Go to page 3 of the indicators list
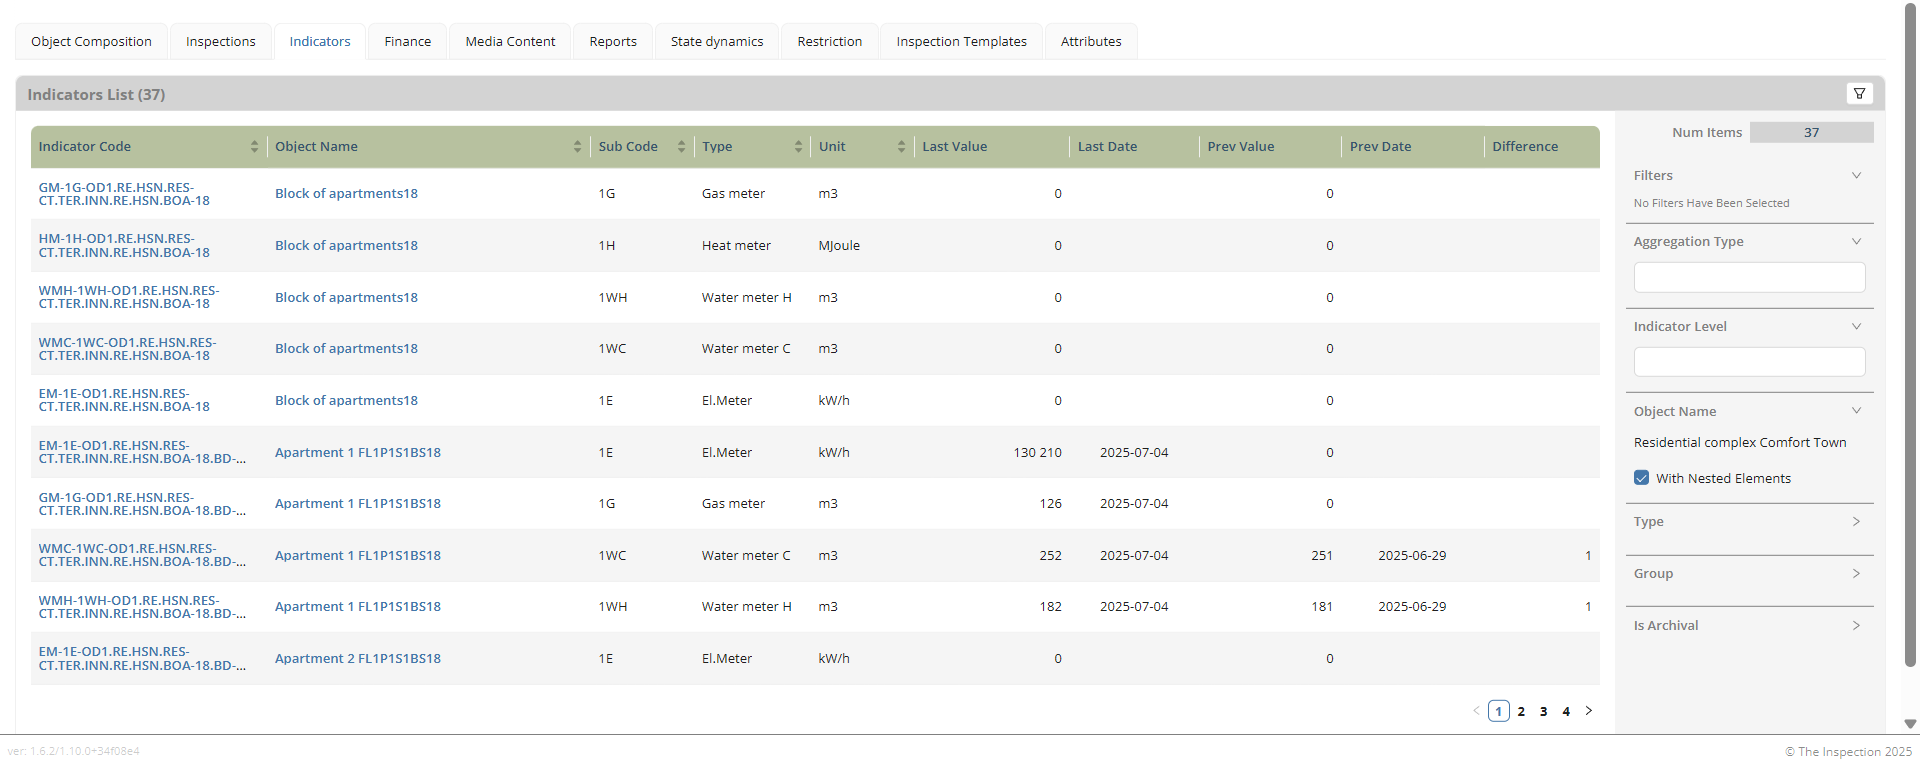The image size is (1920, 769). click(1544, 712)
